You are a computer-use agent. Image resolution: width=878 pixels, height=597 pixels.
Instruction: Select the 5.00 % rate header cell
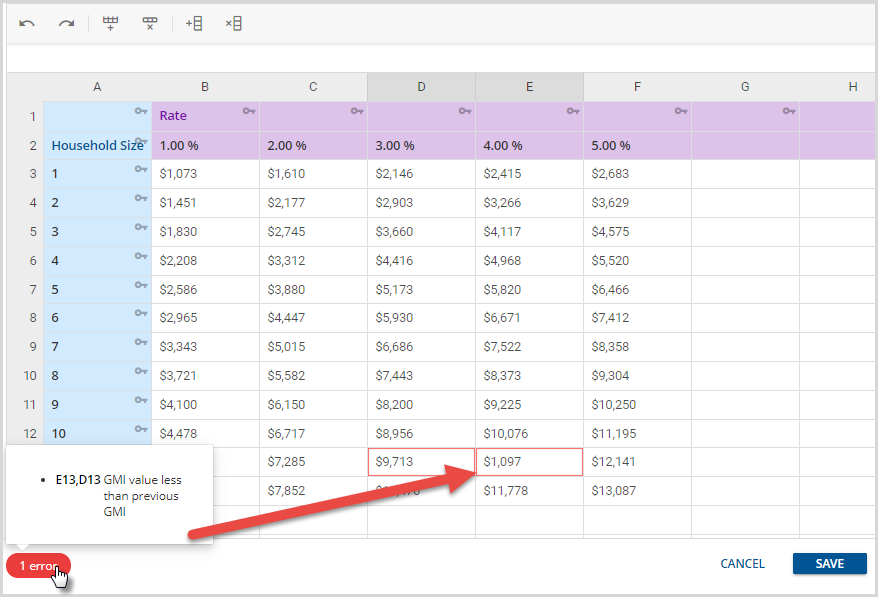[x=637, y=145]
